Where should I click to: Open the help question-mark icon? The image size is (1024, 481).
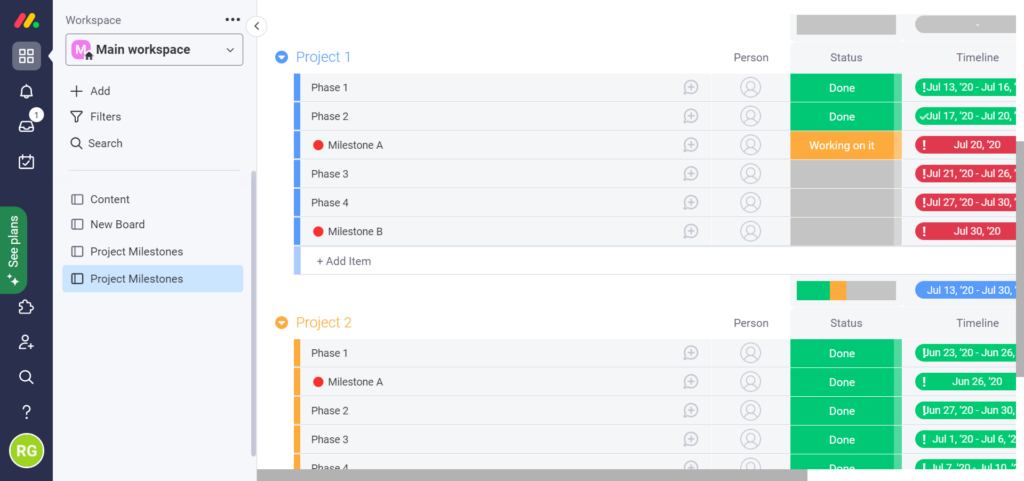click(x=26, y=412)
